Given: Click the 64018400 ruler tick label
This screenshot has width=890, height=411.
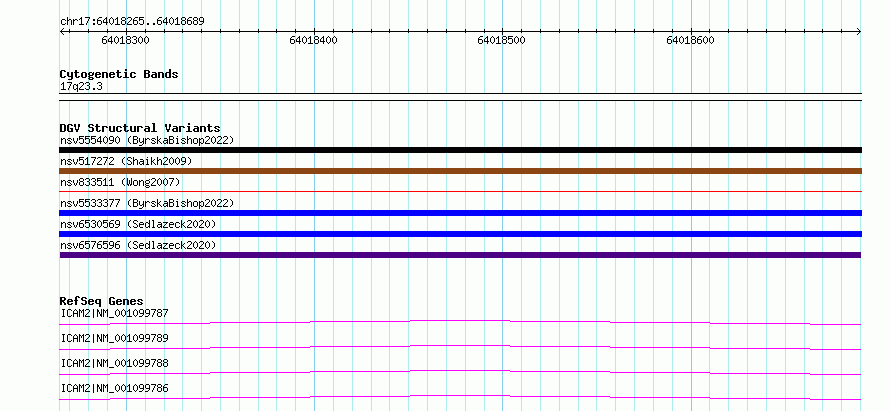Looking at the screenshot, I should tap(313, 40).
